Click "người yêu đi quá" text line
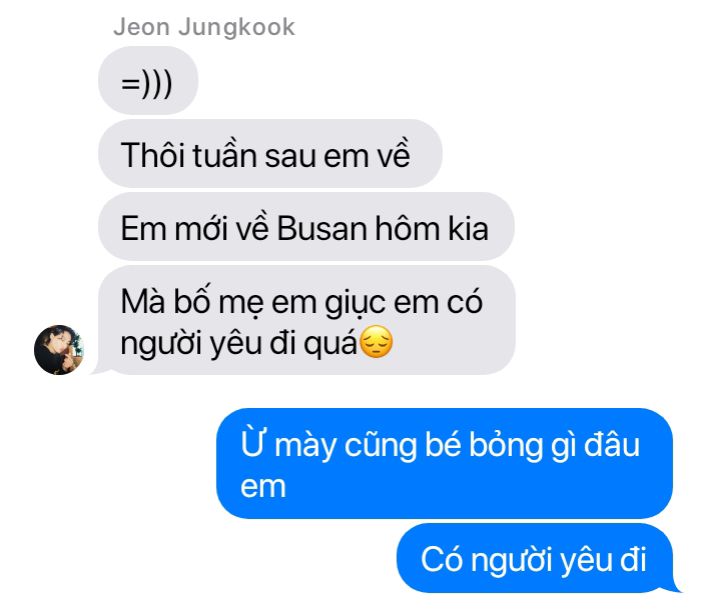 (239, 343)
